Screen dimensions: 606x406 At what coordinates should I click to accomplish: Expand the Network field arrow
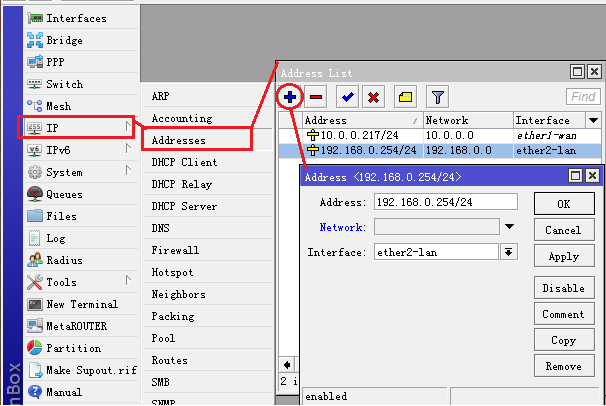[509, 227]
